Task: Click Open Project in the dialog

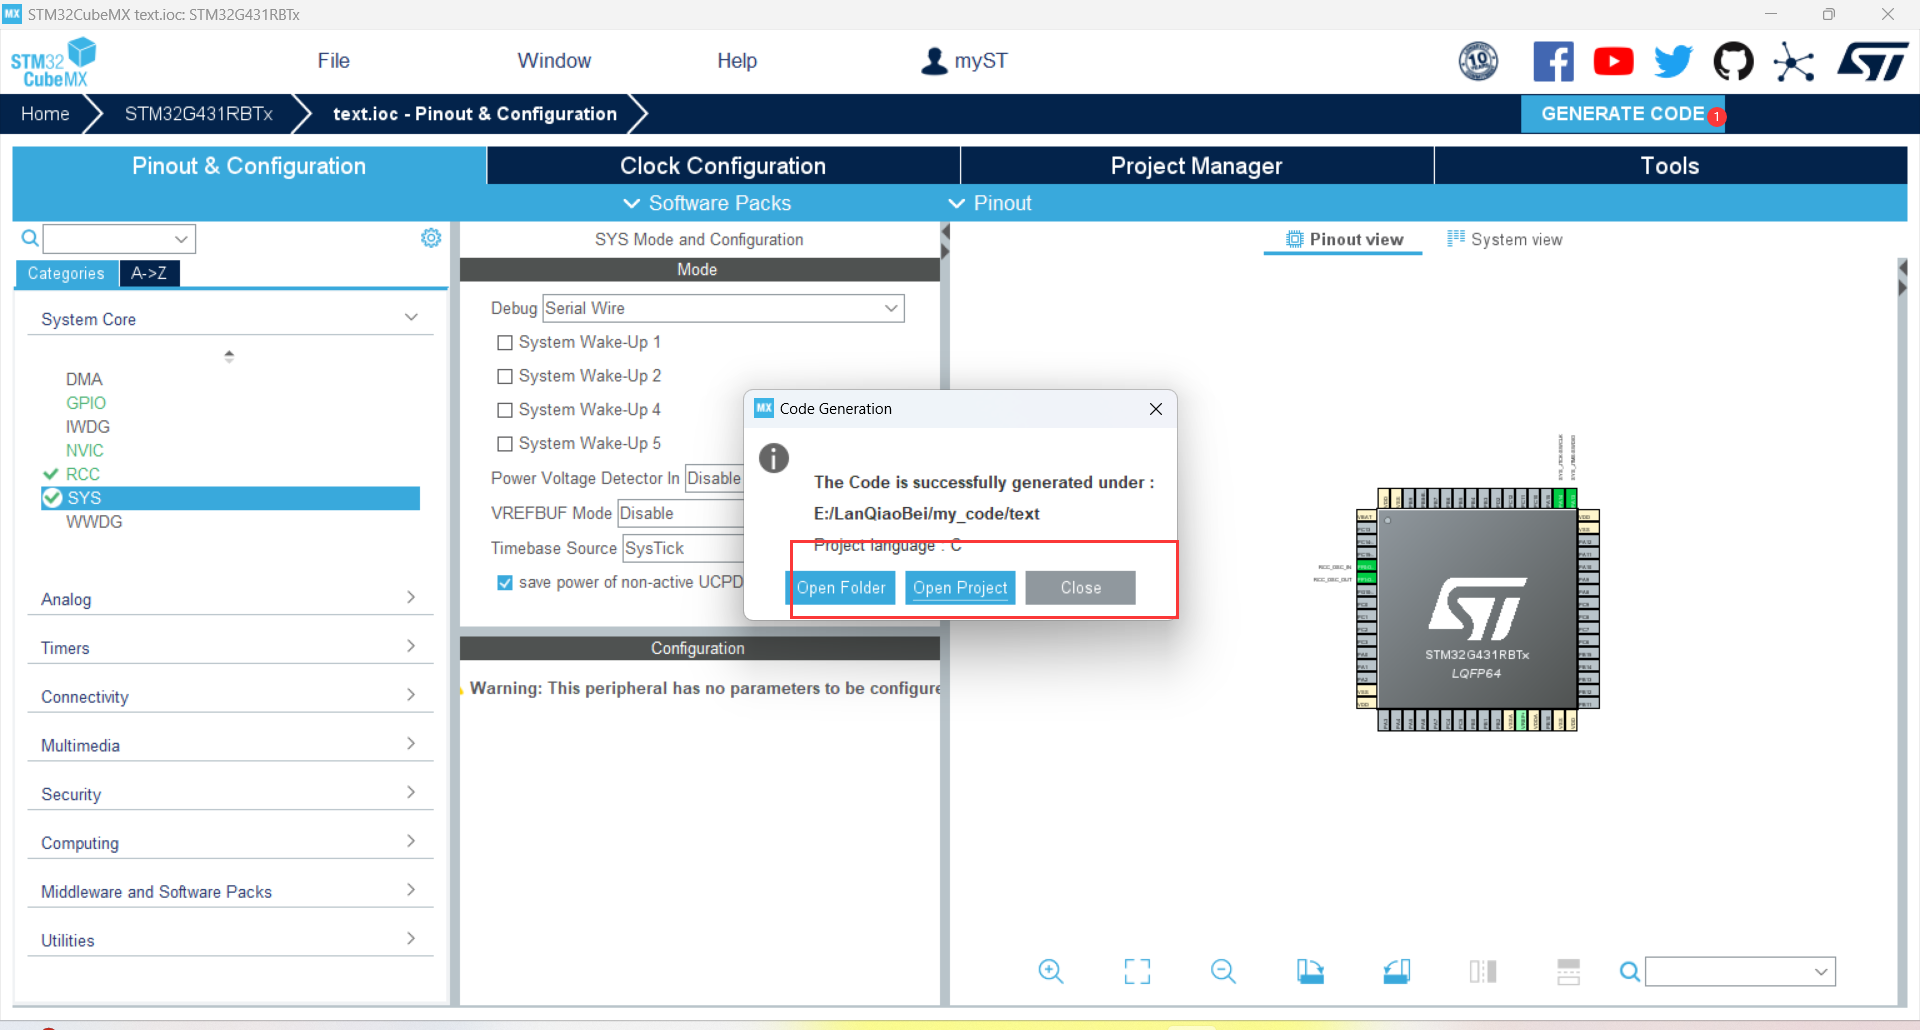Action: click(960, 588)
